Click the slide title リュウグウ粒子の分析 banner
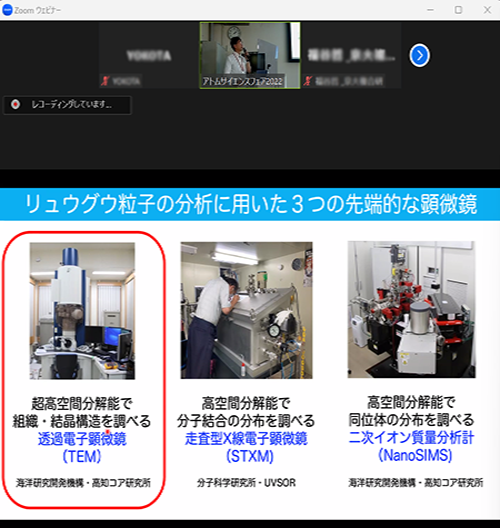The image size is (500, 528). click(x=250, y=204)
